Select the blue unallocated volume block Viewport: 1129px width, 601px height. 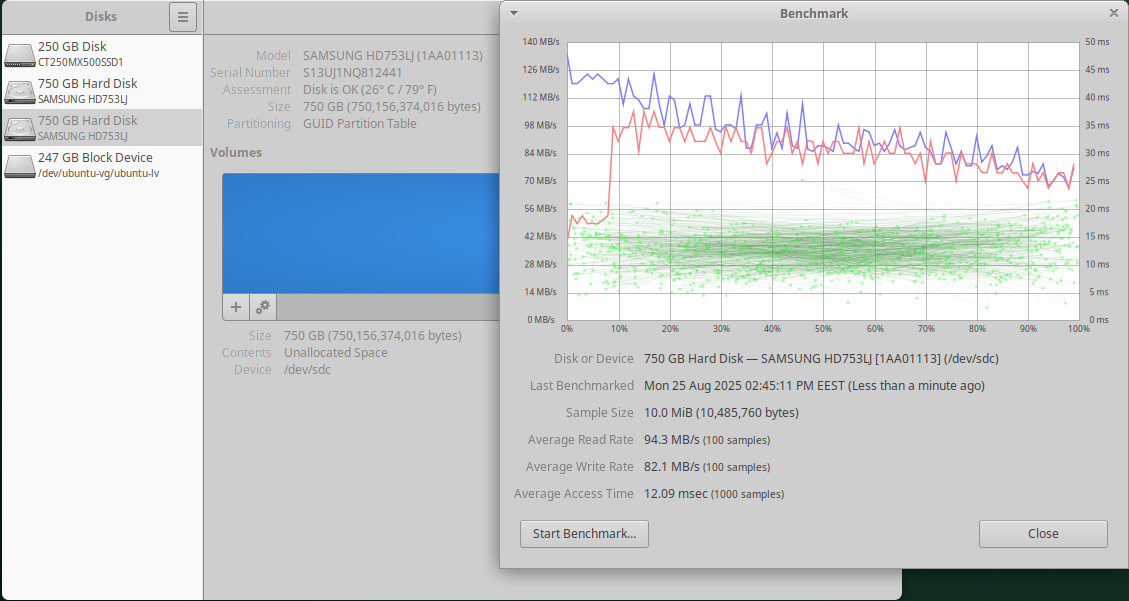pyautogui.click(x=361, y=233)
